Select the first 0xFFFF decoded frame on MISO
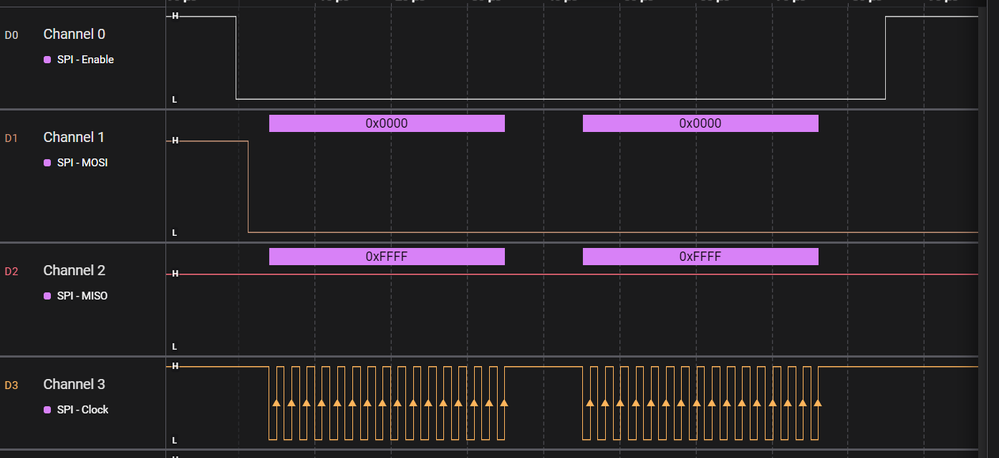 (x=387, y=257)
